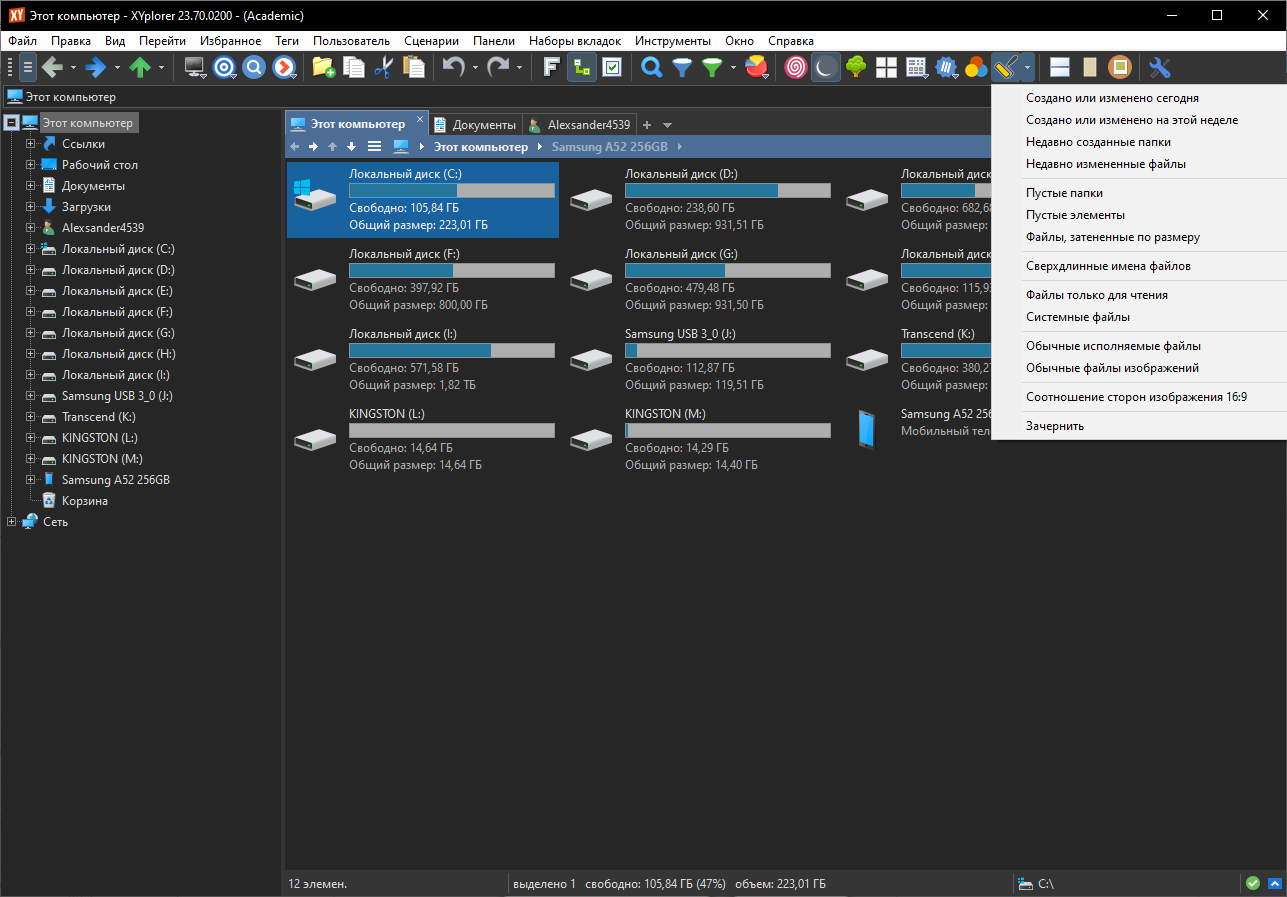1287x897 pixels.
Task: Open the tab list dropdown arrow
Action: (x=668, y=125)
